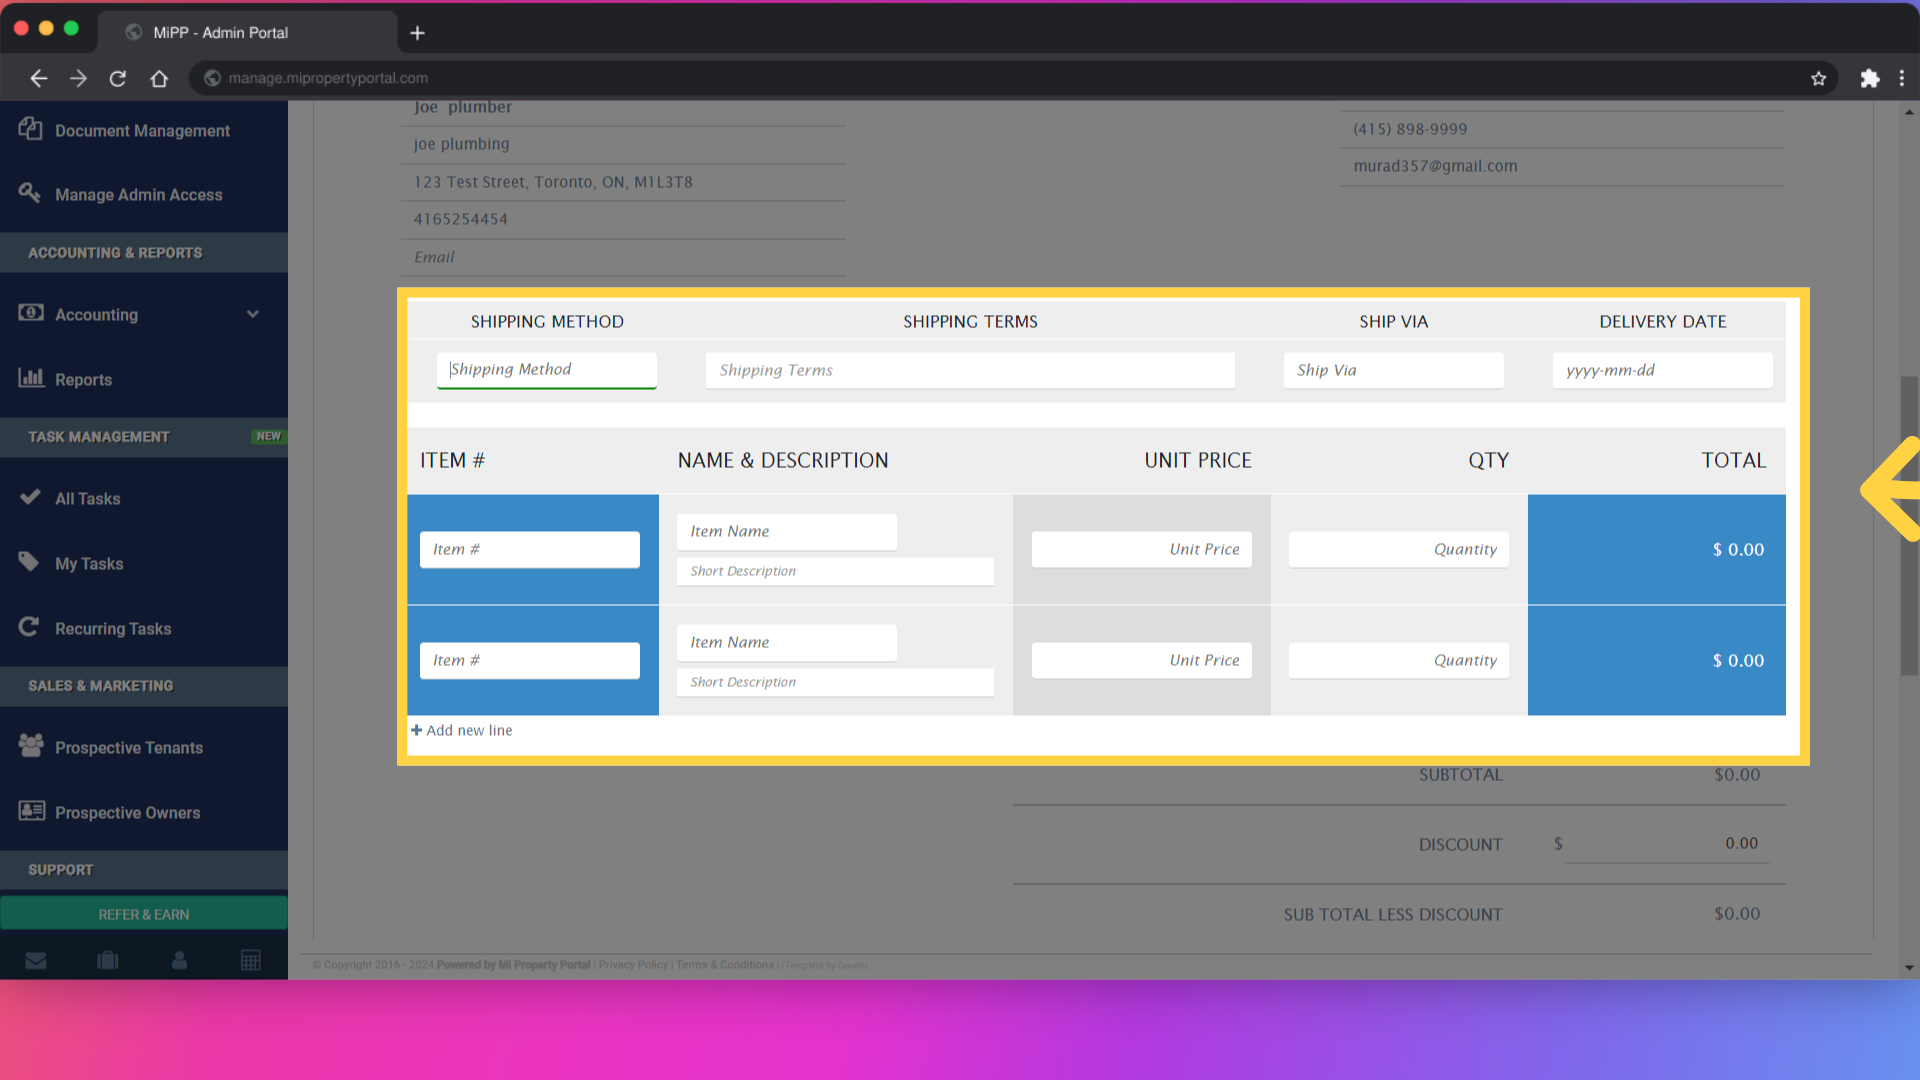Focus the Shipping Terms field
Screen dimensions: 1920x1080
click(970, 370)
